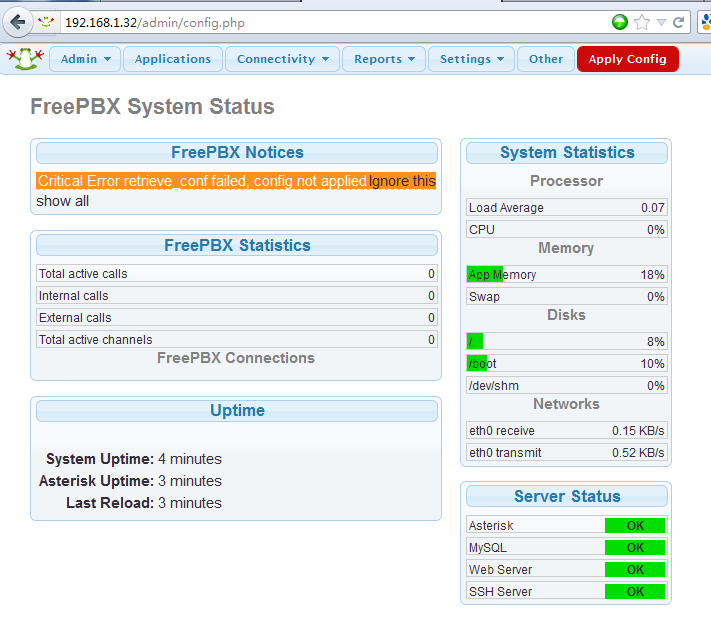This screenshot has height=643, width=711.
Task: Click the Web Server OK status indicator
Action: 635,570
